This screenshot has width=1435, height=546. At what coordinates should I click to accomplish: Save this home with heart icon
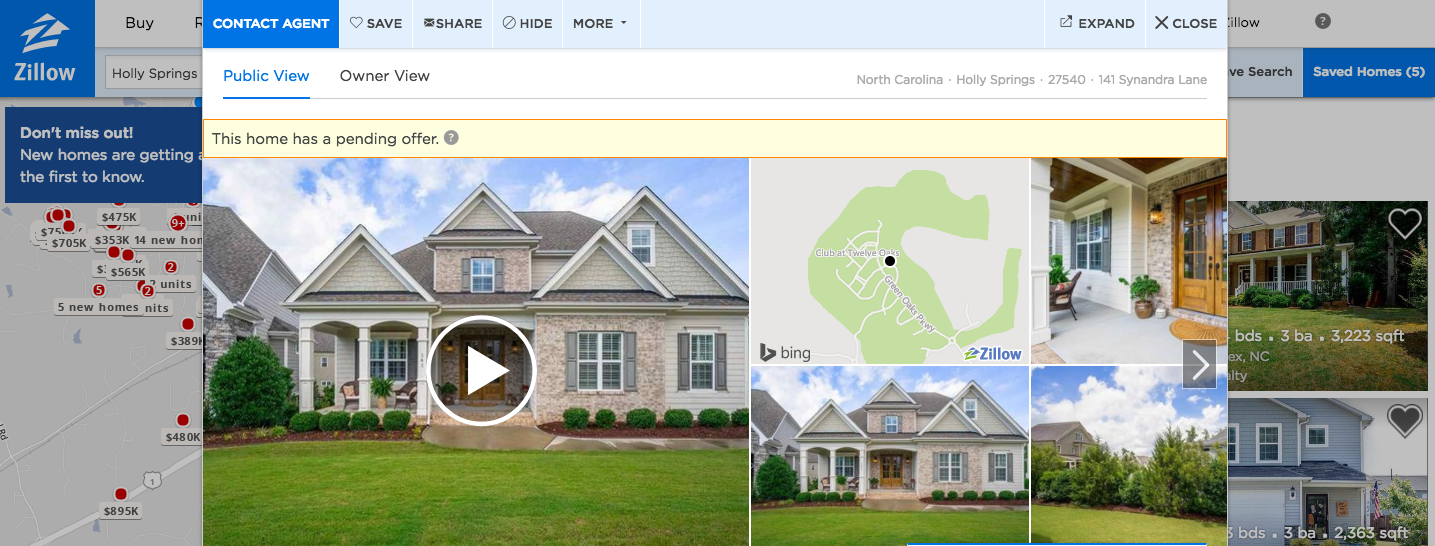[x=376, y=23]
